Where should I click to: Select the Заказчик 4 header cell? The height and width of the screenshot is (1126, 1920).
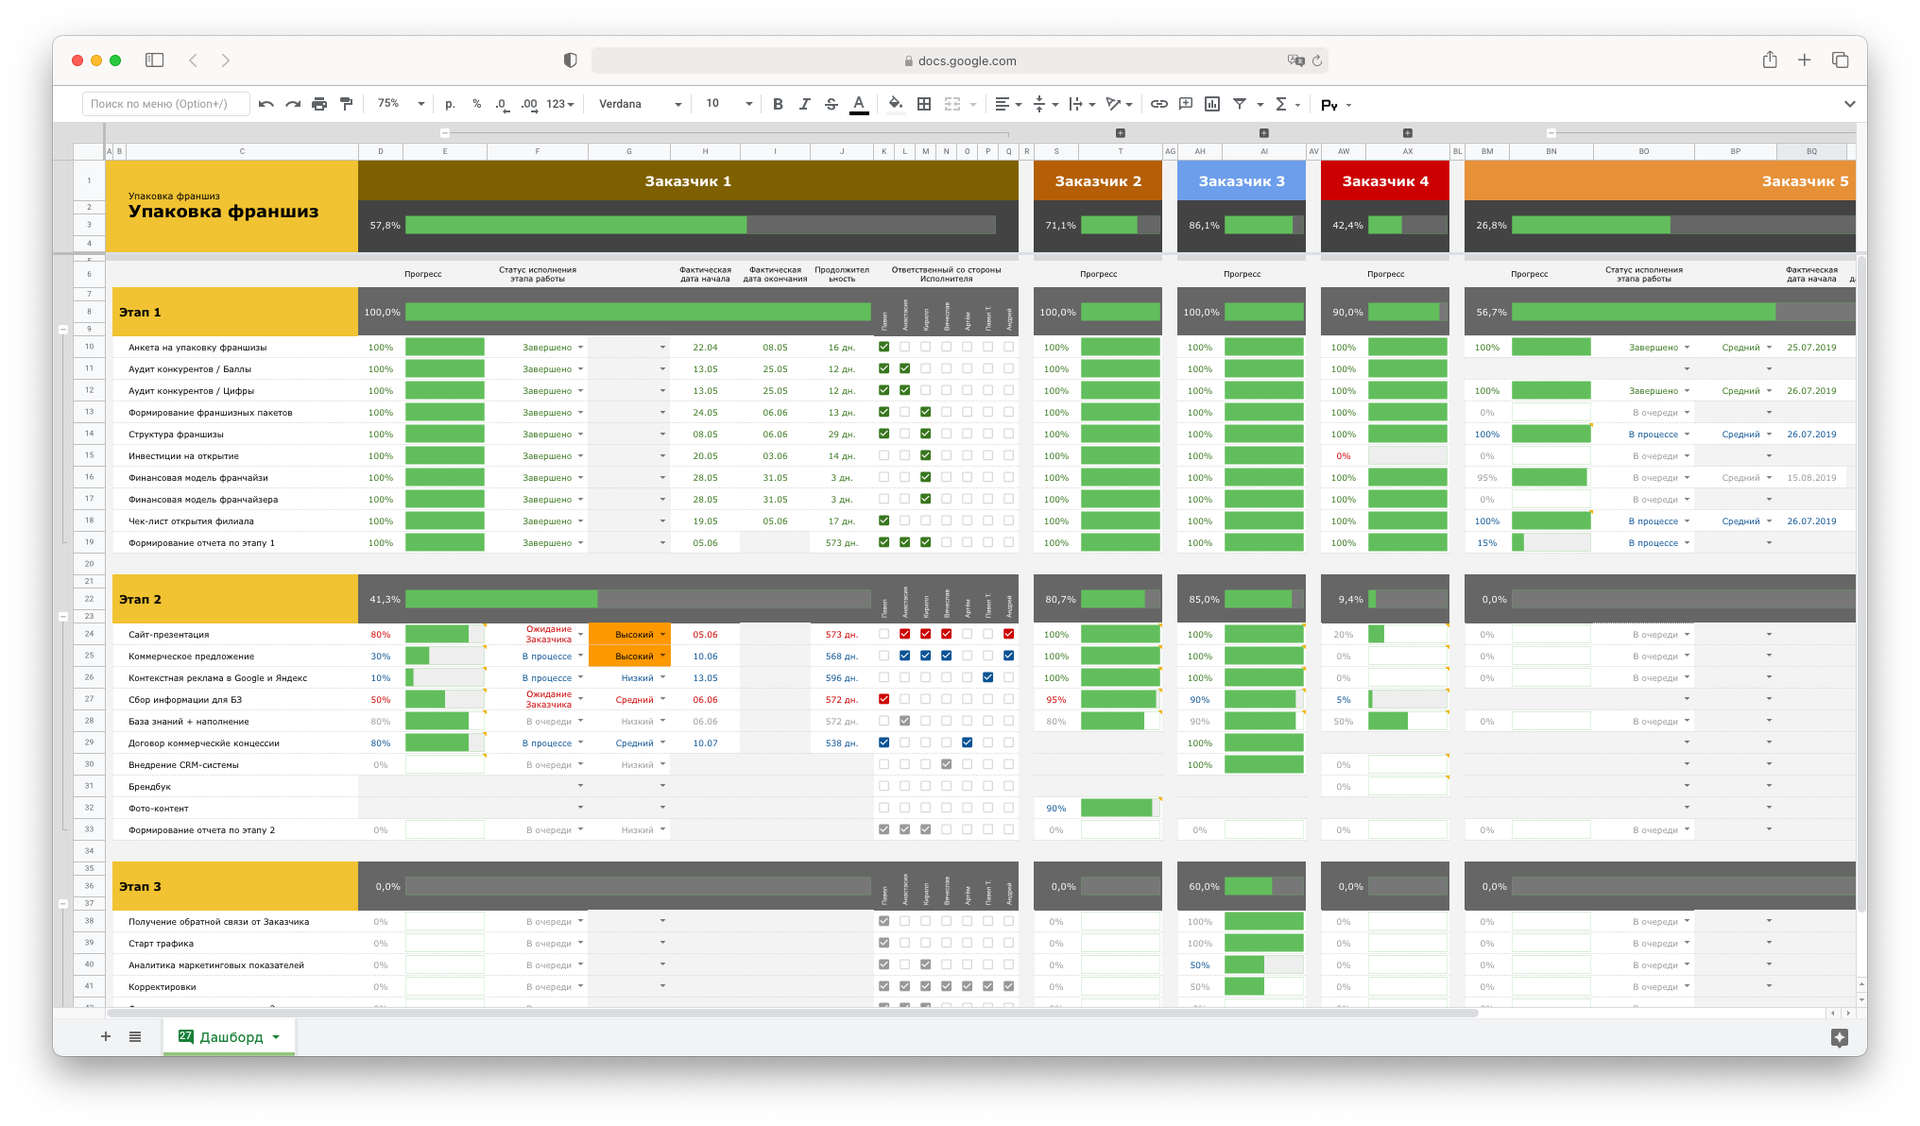click(1385, 181)
